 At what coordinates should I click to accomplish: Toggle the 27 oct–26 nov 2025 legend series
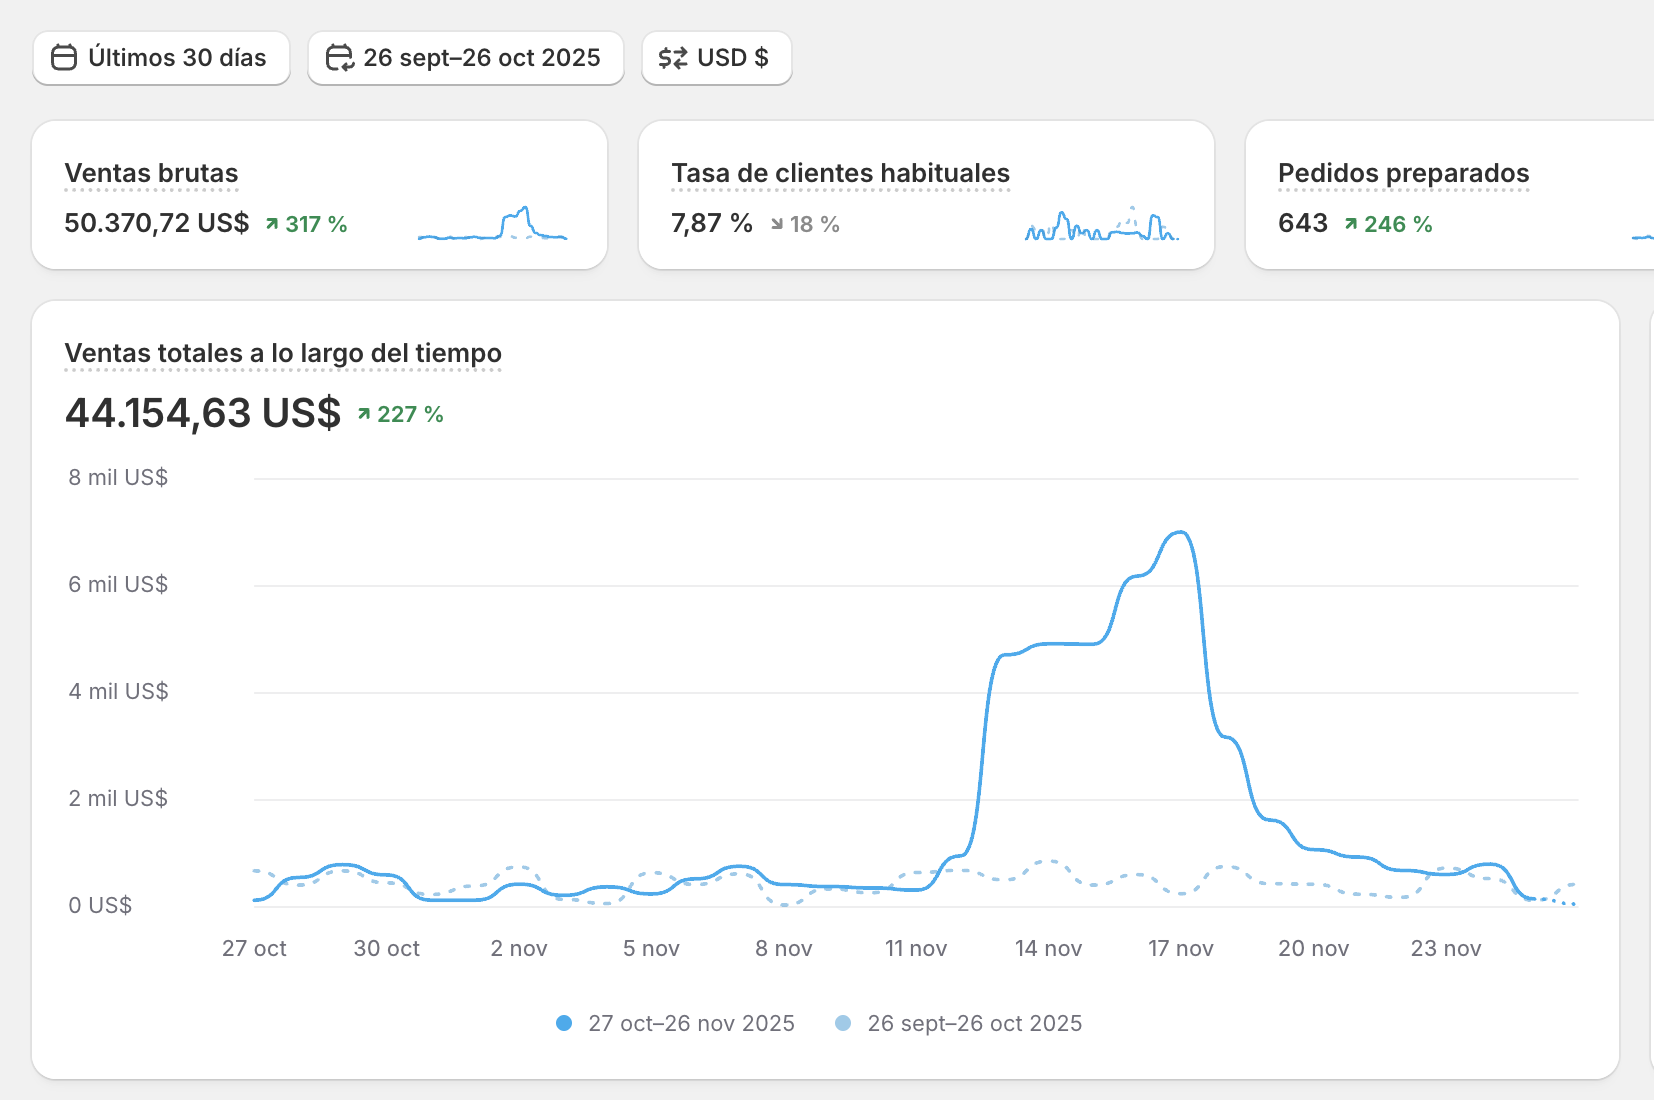(x=675, y=1023)
